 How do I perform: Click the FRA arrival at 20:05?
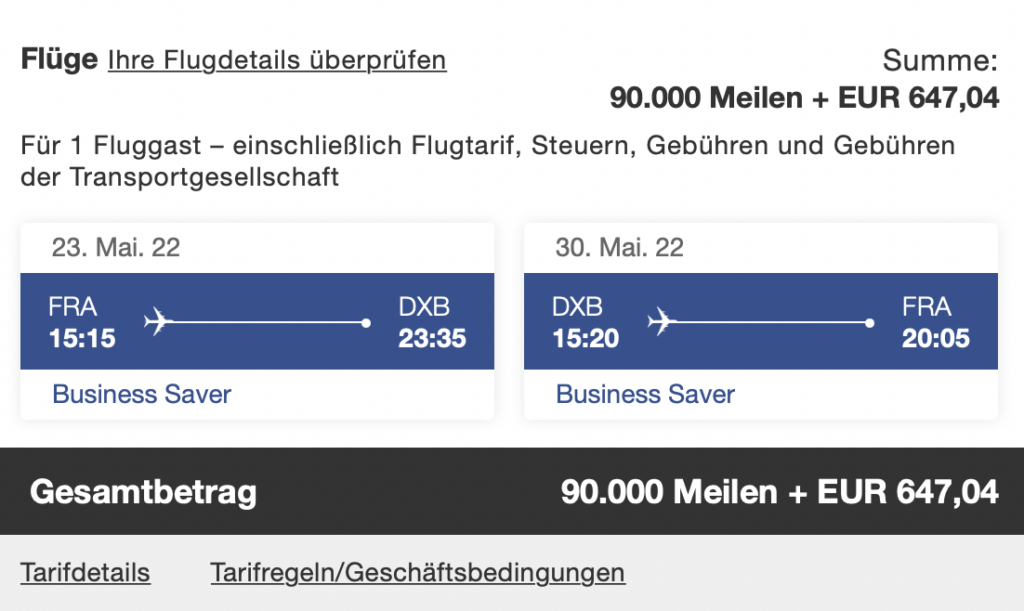(x=936, y=323)
